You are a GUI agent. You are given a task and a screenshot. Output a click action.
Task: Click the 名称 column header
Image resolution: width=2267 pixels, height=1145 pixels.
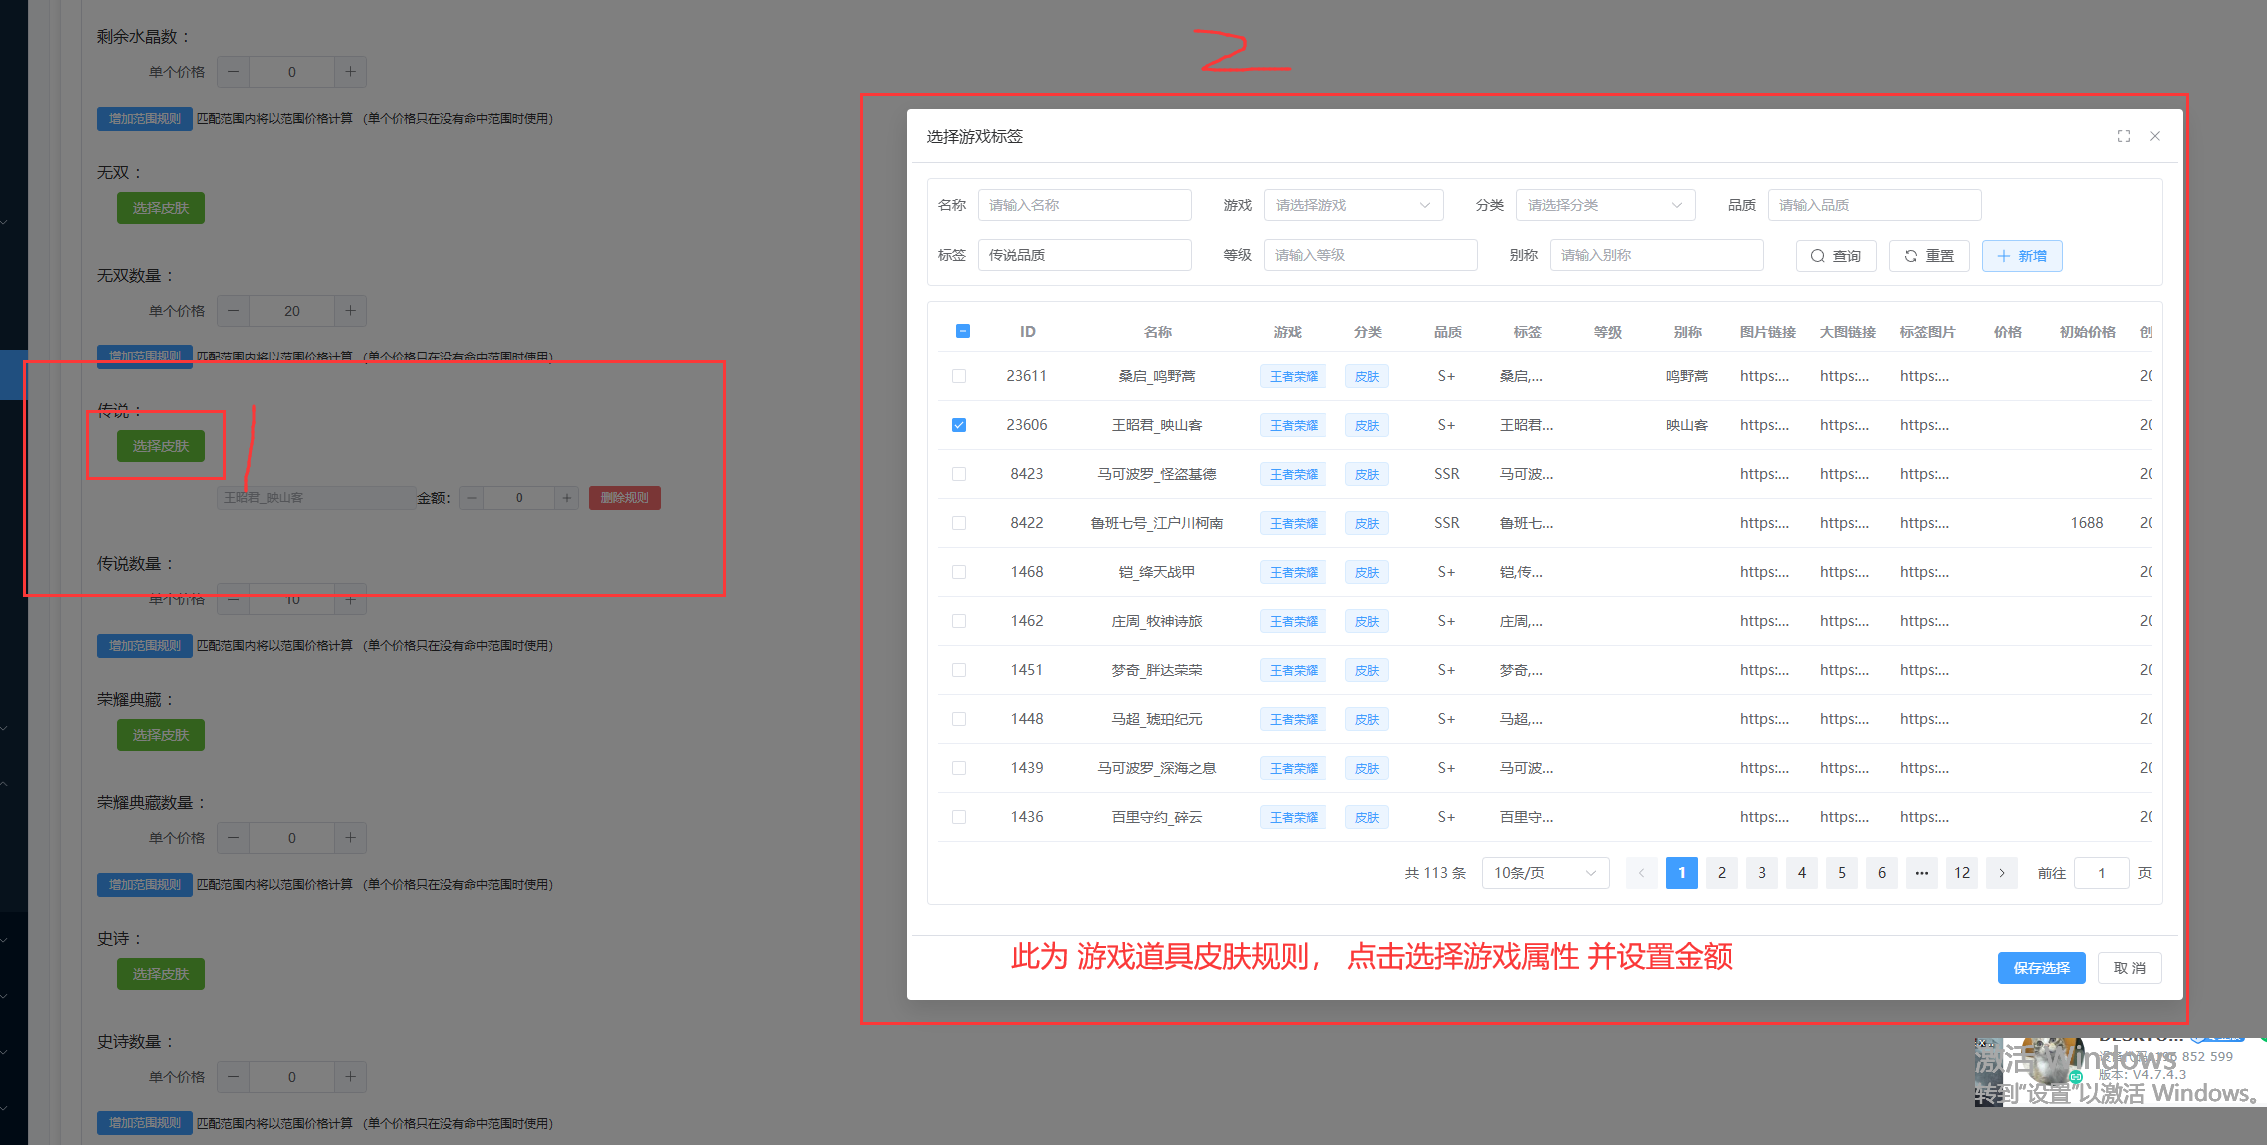[x=1157, y=332]
